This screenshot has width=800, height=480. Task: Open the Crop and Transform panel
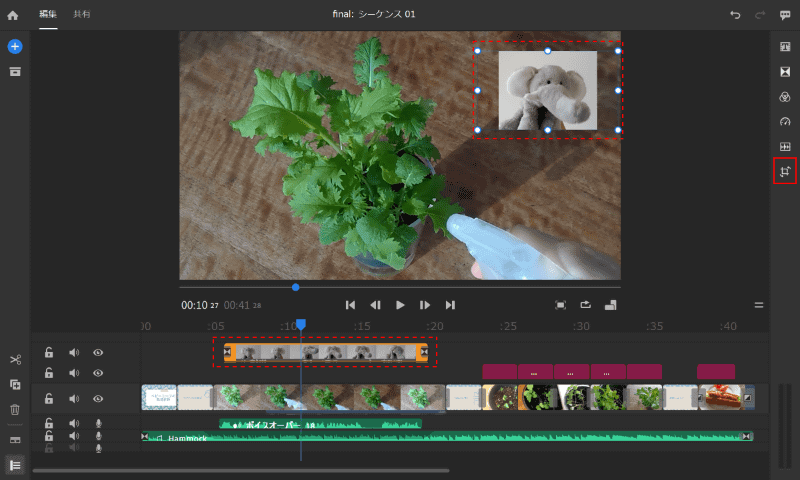click(x=785, y=171)
